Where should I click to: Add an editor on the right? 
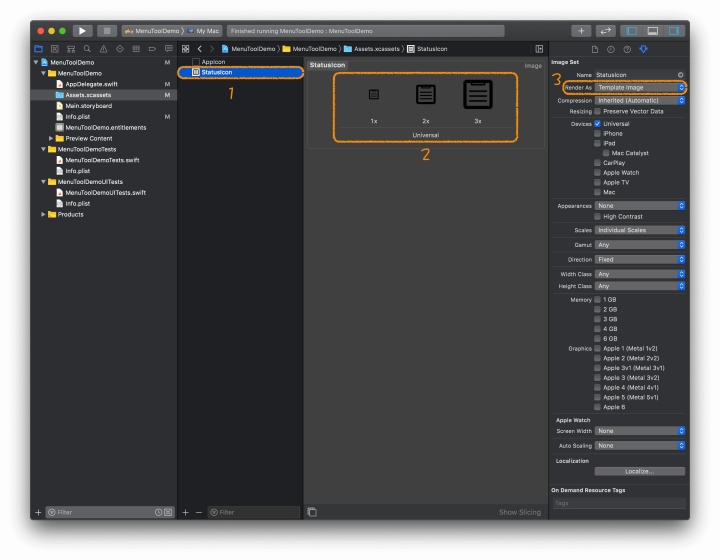pyautogui.click(x=539, y=49)
